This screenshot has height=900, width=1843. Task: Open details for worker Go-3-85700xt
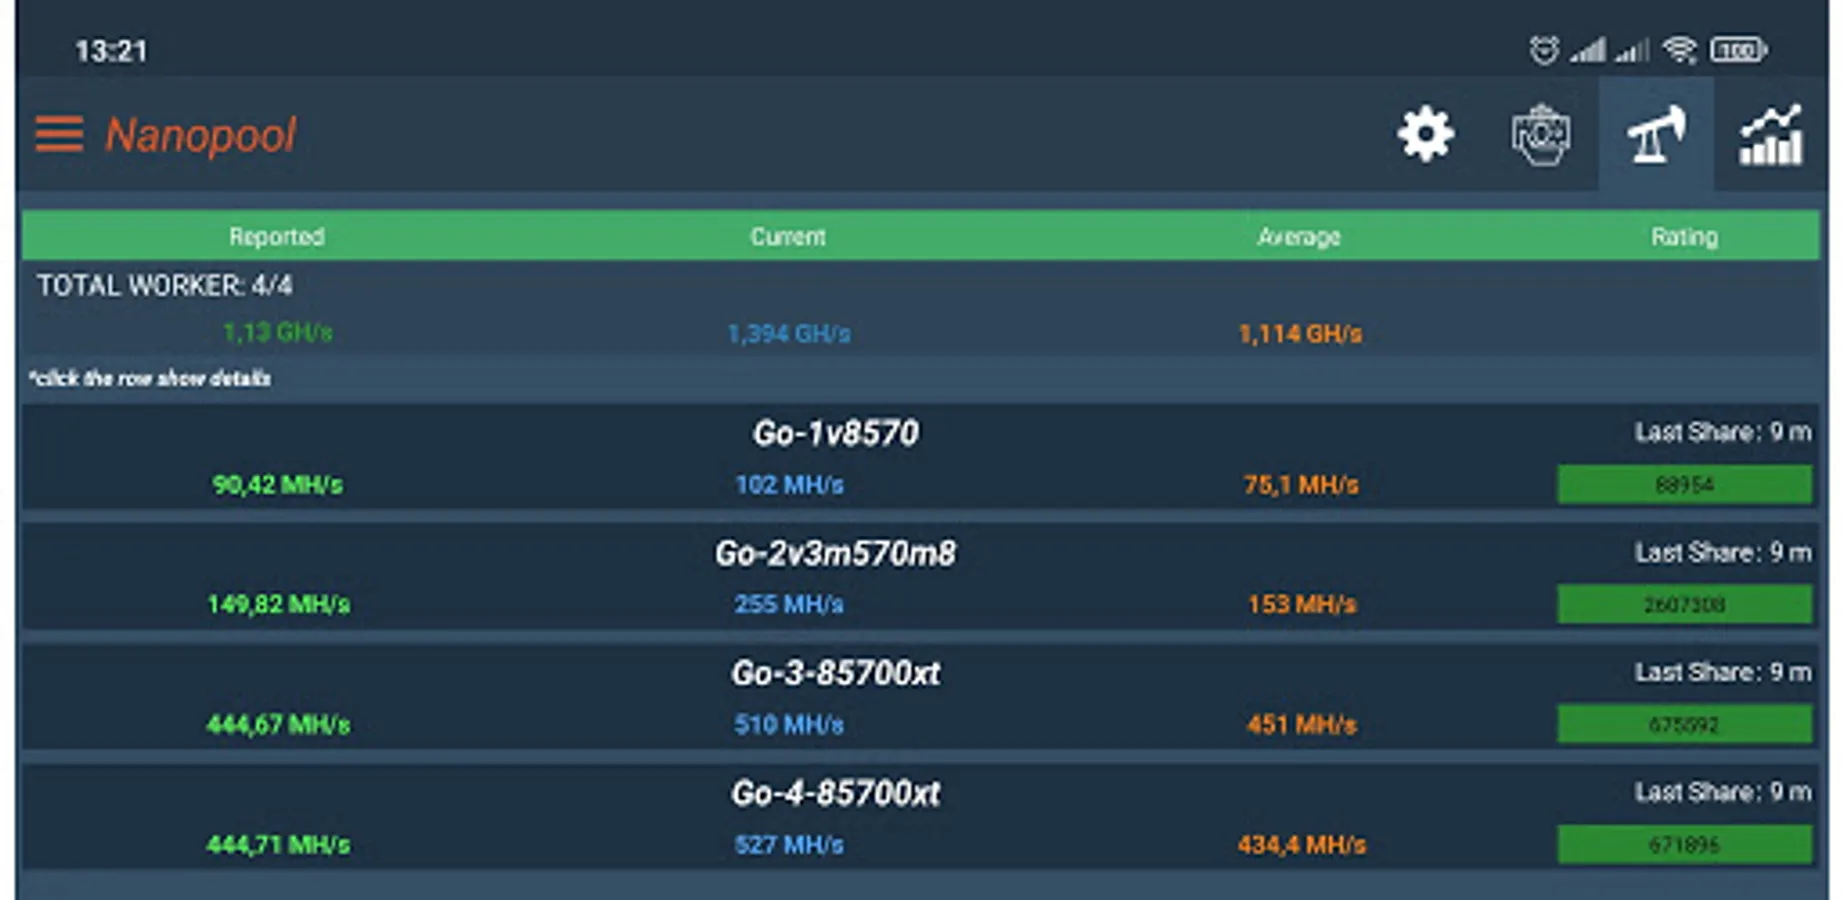(x=920, y=697)
